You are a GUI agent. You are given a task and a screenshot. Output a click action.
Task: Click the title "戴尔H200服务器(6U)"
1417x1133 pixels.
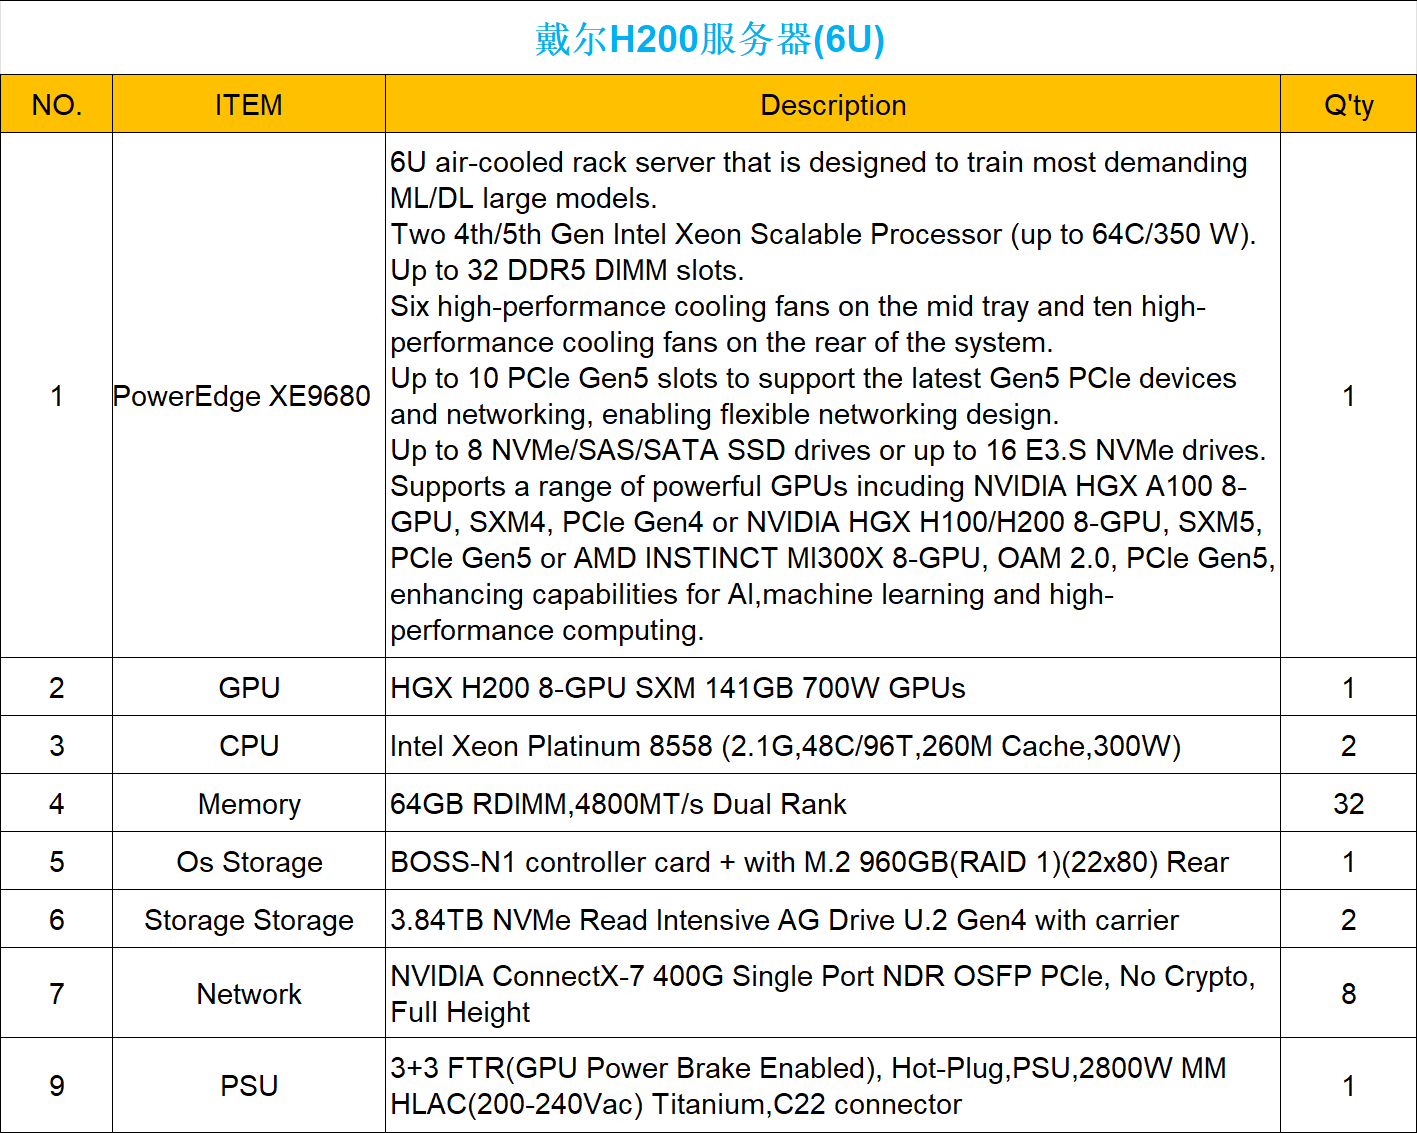pos(709,39)
